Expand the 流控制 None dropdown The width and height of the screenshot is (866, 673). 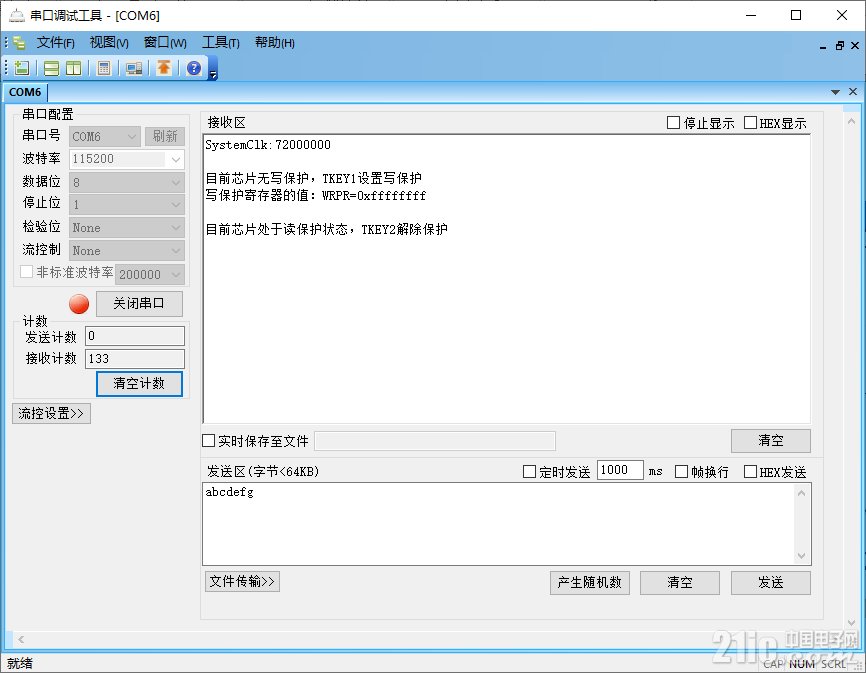coord(127,251)
